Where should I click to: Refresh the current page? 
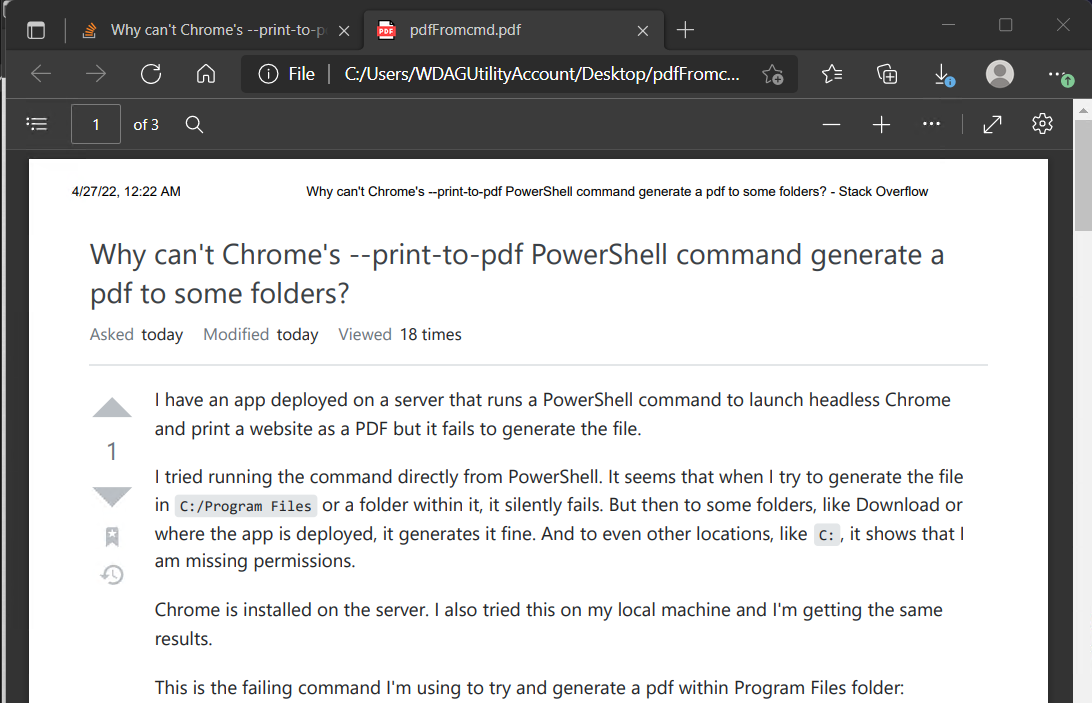(151, 74)
